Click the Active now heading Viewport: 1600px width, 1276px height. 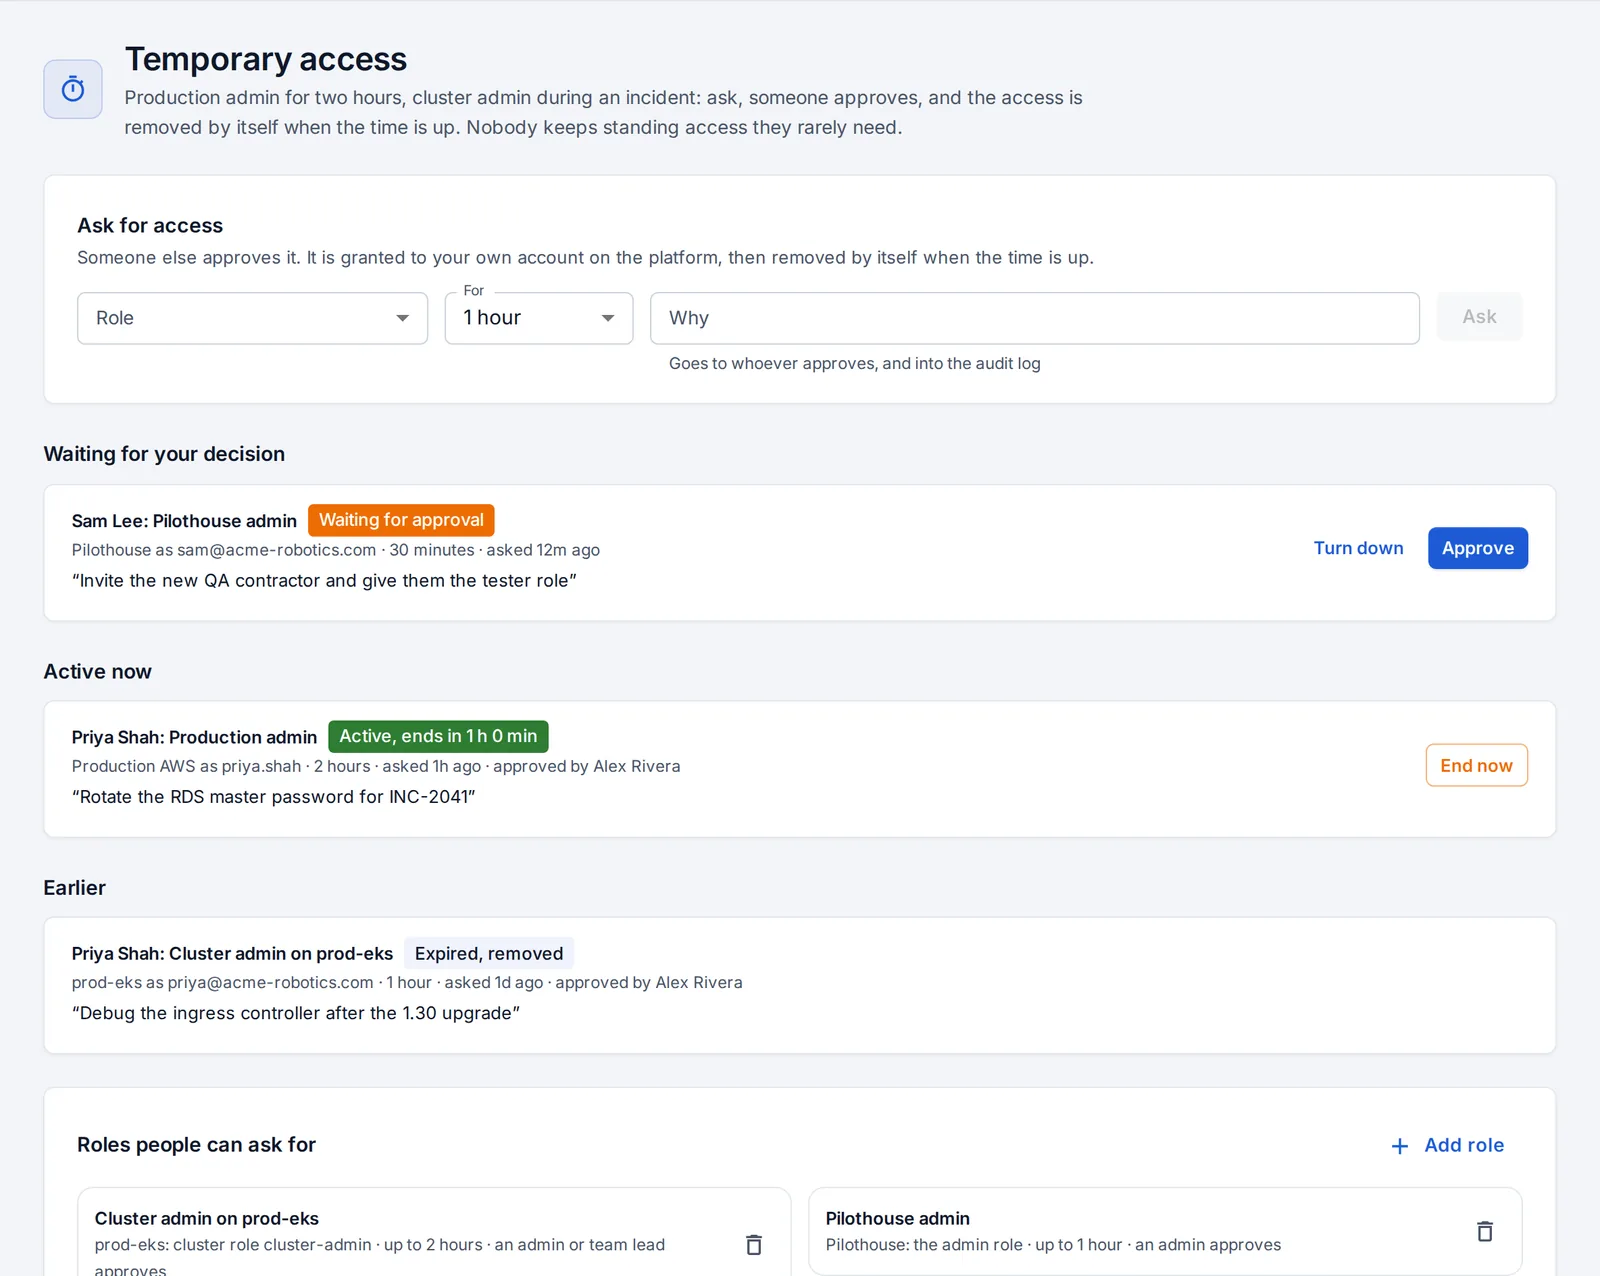(x=98, y=672)
